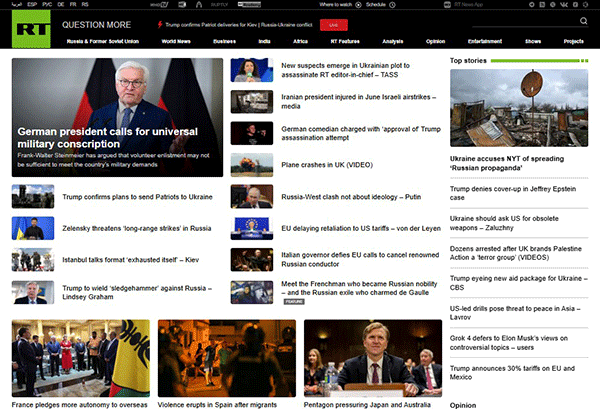Open the Schedule link
Viewport: 600px width, 409px height.
(x=376, y=5)
